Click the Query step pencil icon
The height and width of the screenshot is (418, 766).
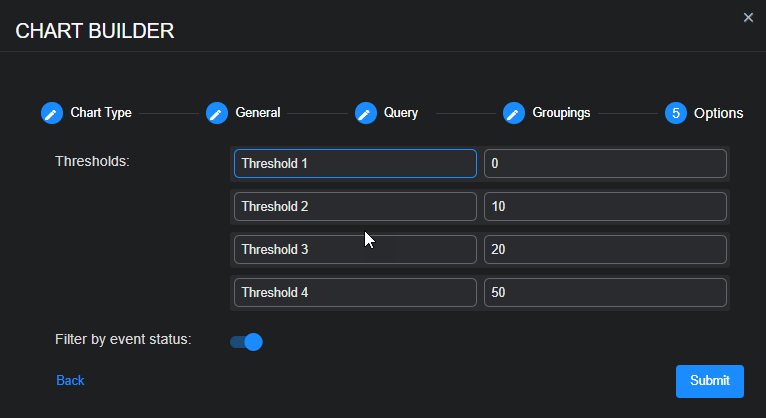point(365,113)
